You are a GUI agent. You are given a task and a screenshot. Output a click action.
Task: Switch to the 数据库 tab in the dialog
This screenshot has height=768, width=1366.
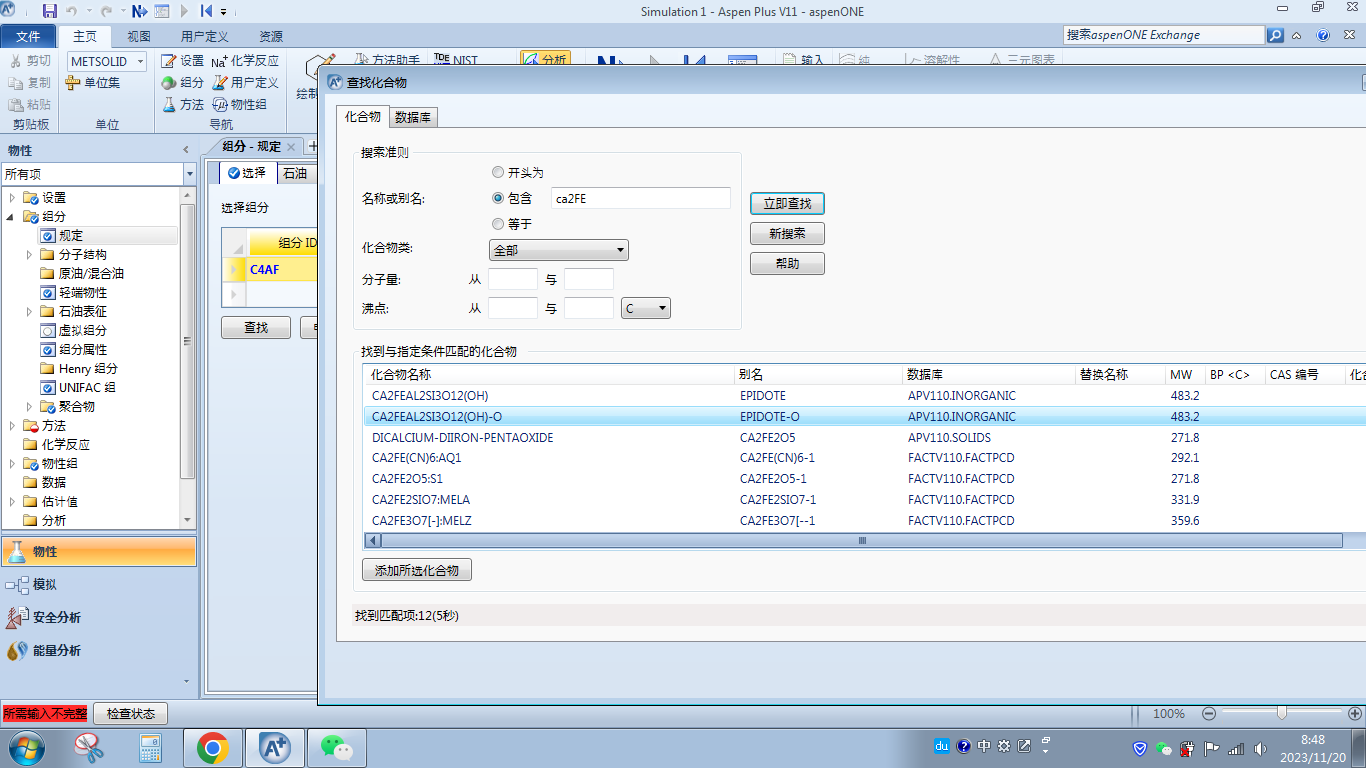pyautogui.click(x=413, y=117)
